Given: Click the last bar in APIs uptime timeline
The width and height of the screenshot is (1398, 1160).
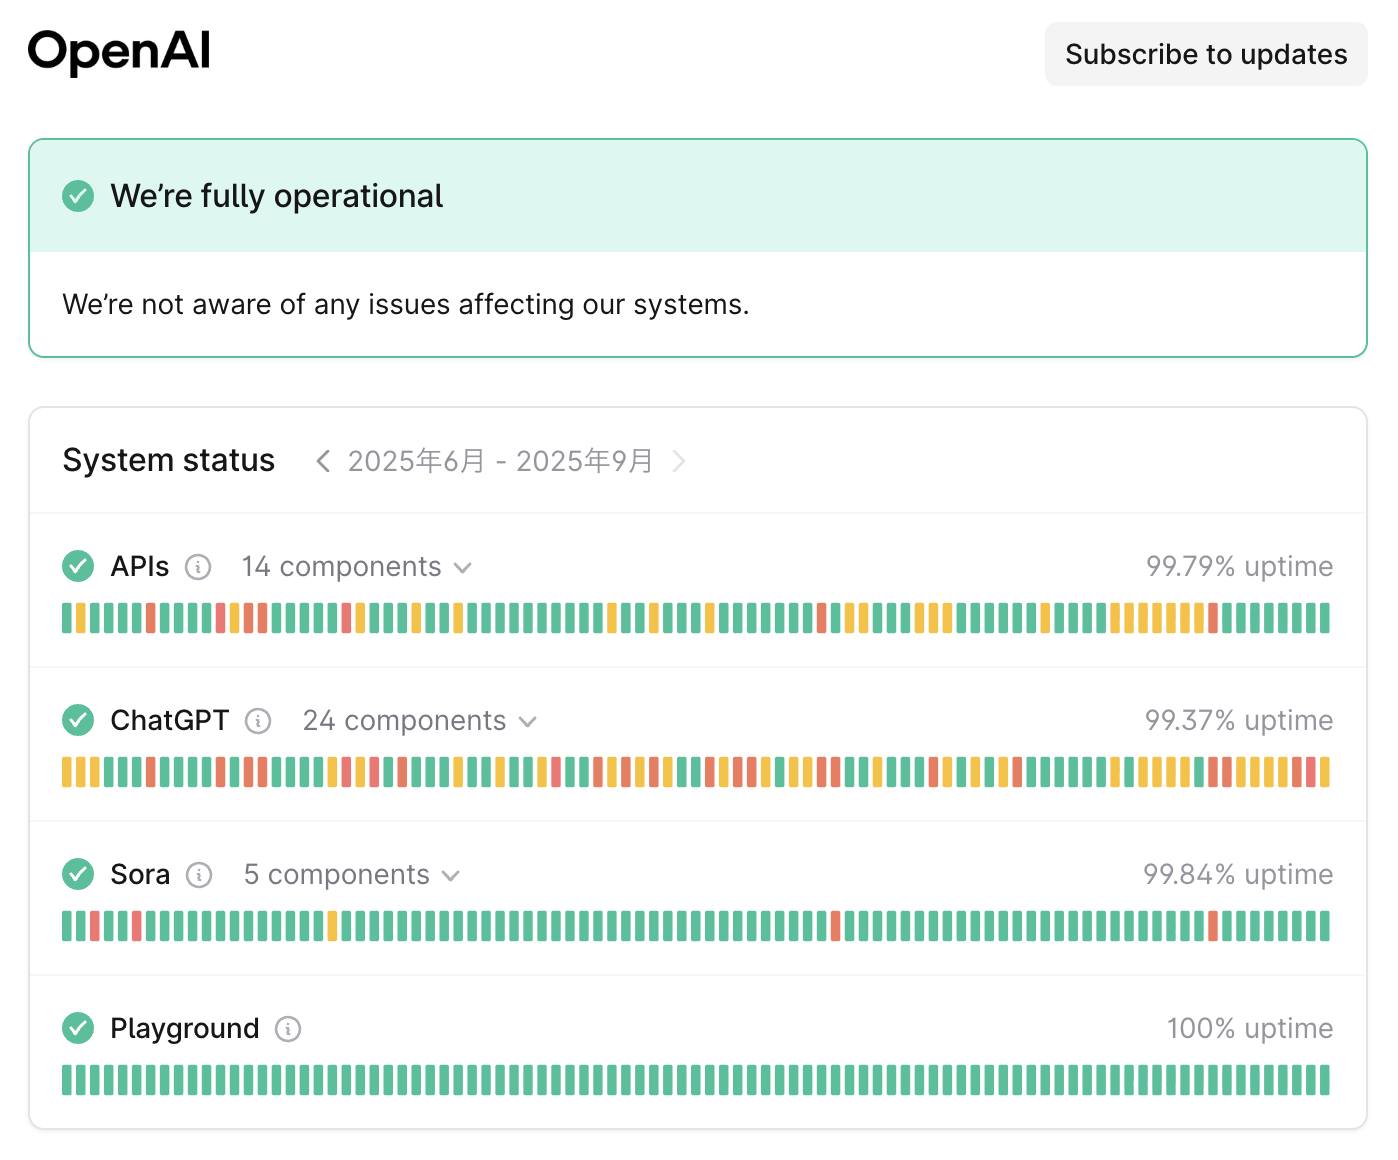Looking at the screenshot, I should tap(1325, 618).
